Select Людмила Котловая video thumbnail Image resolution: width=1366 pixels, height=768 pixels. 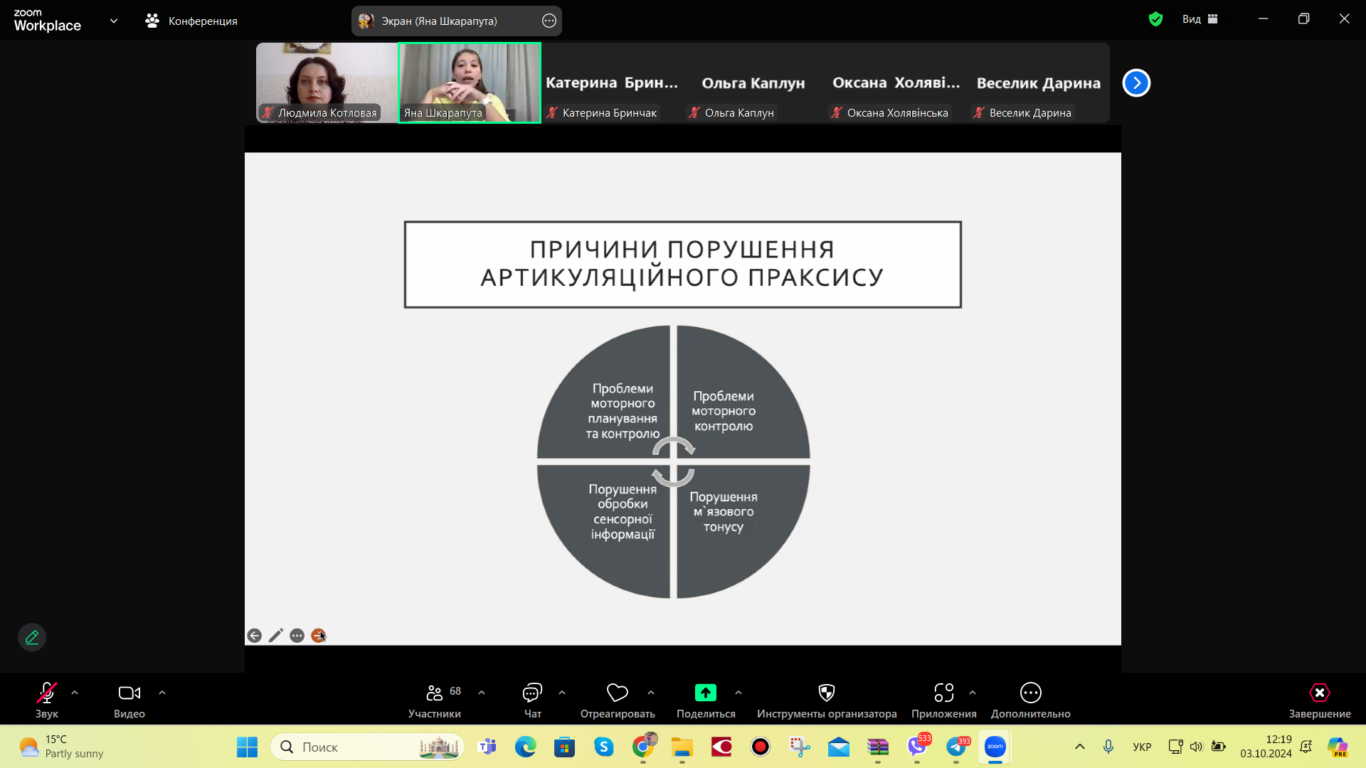[327, 82]
